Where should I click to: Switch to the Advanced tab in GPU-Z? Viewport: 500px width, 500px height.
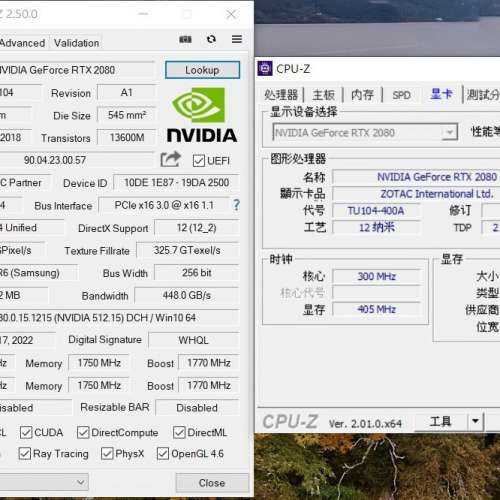[x=22, y=43]
